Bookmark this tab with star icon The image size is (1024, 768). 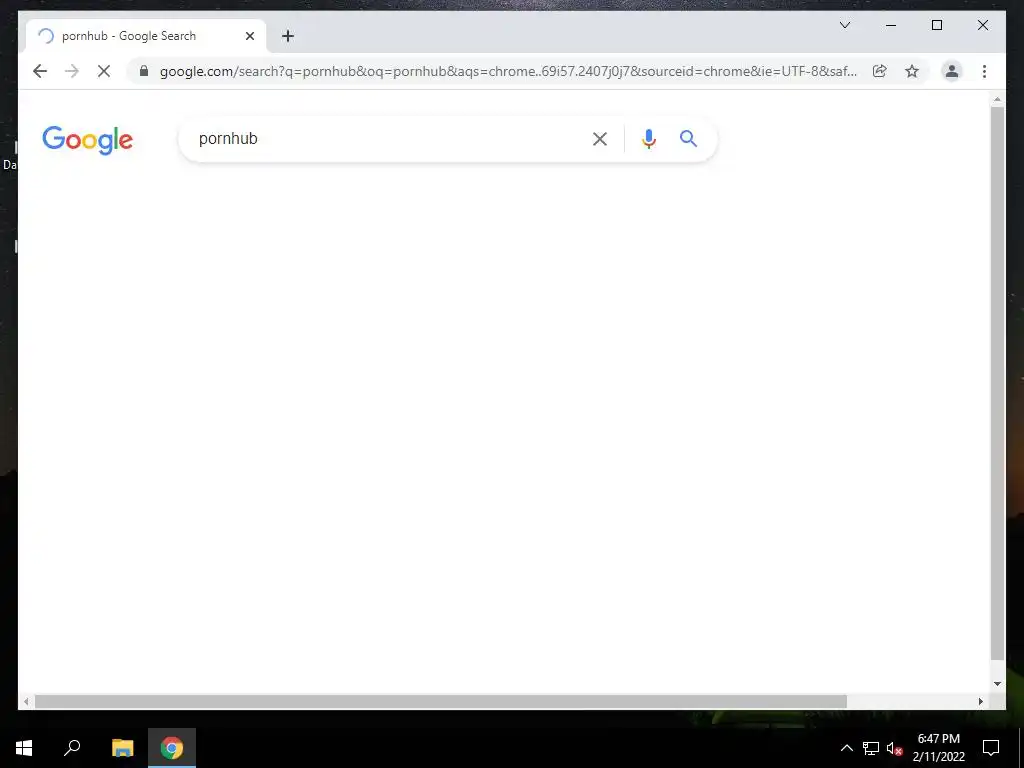click(912, 71)
